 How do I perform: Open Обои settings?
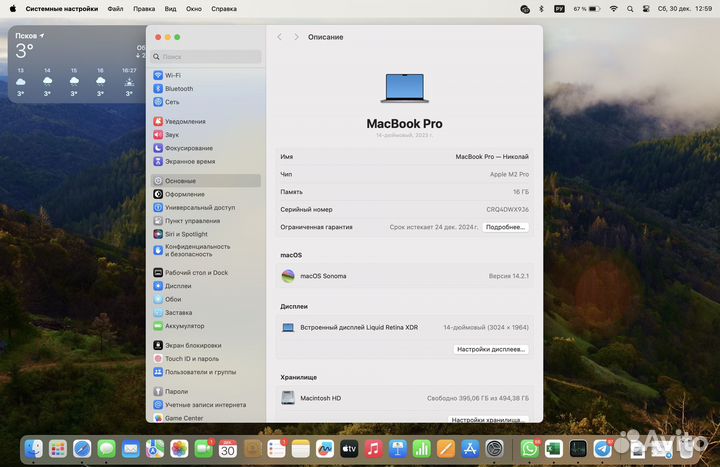(x=206, y=299)
